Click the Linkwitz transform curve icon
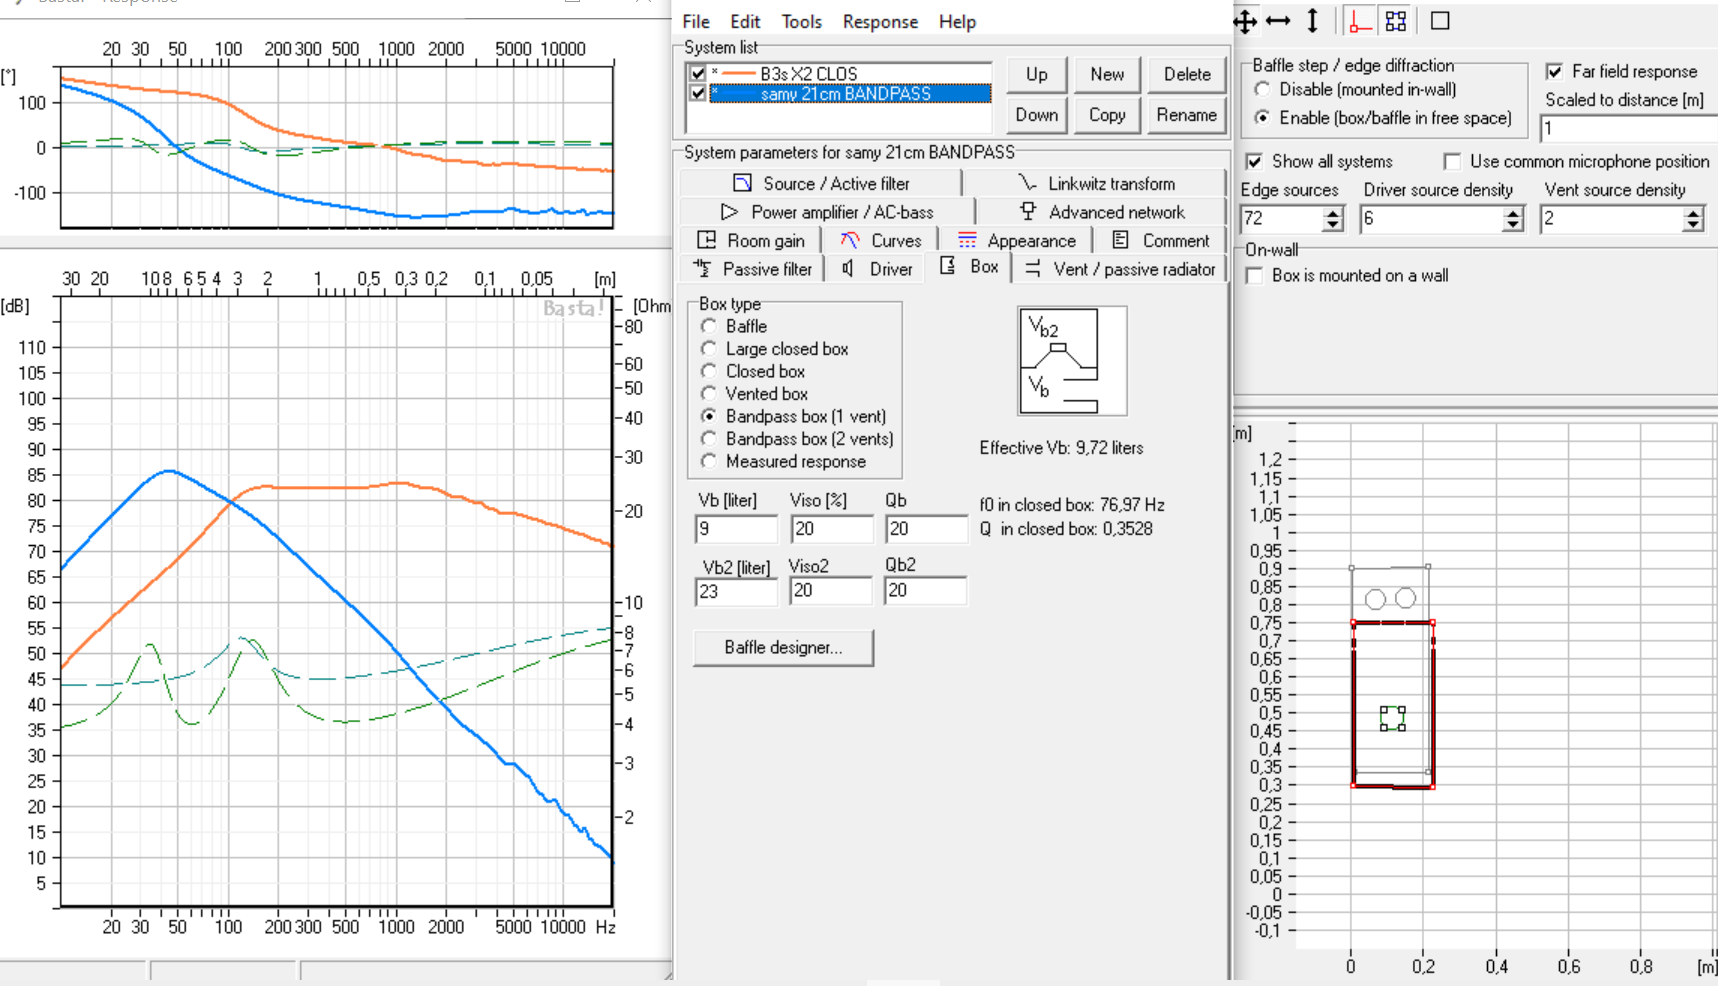1718x986 pixels. [1028, 183]
